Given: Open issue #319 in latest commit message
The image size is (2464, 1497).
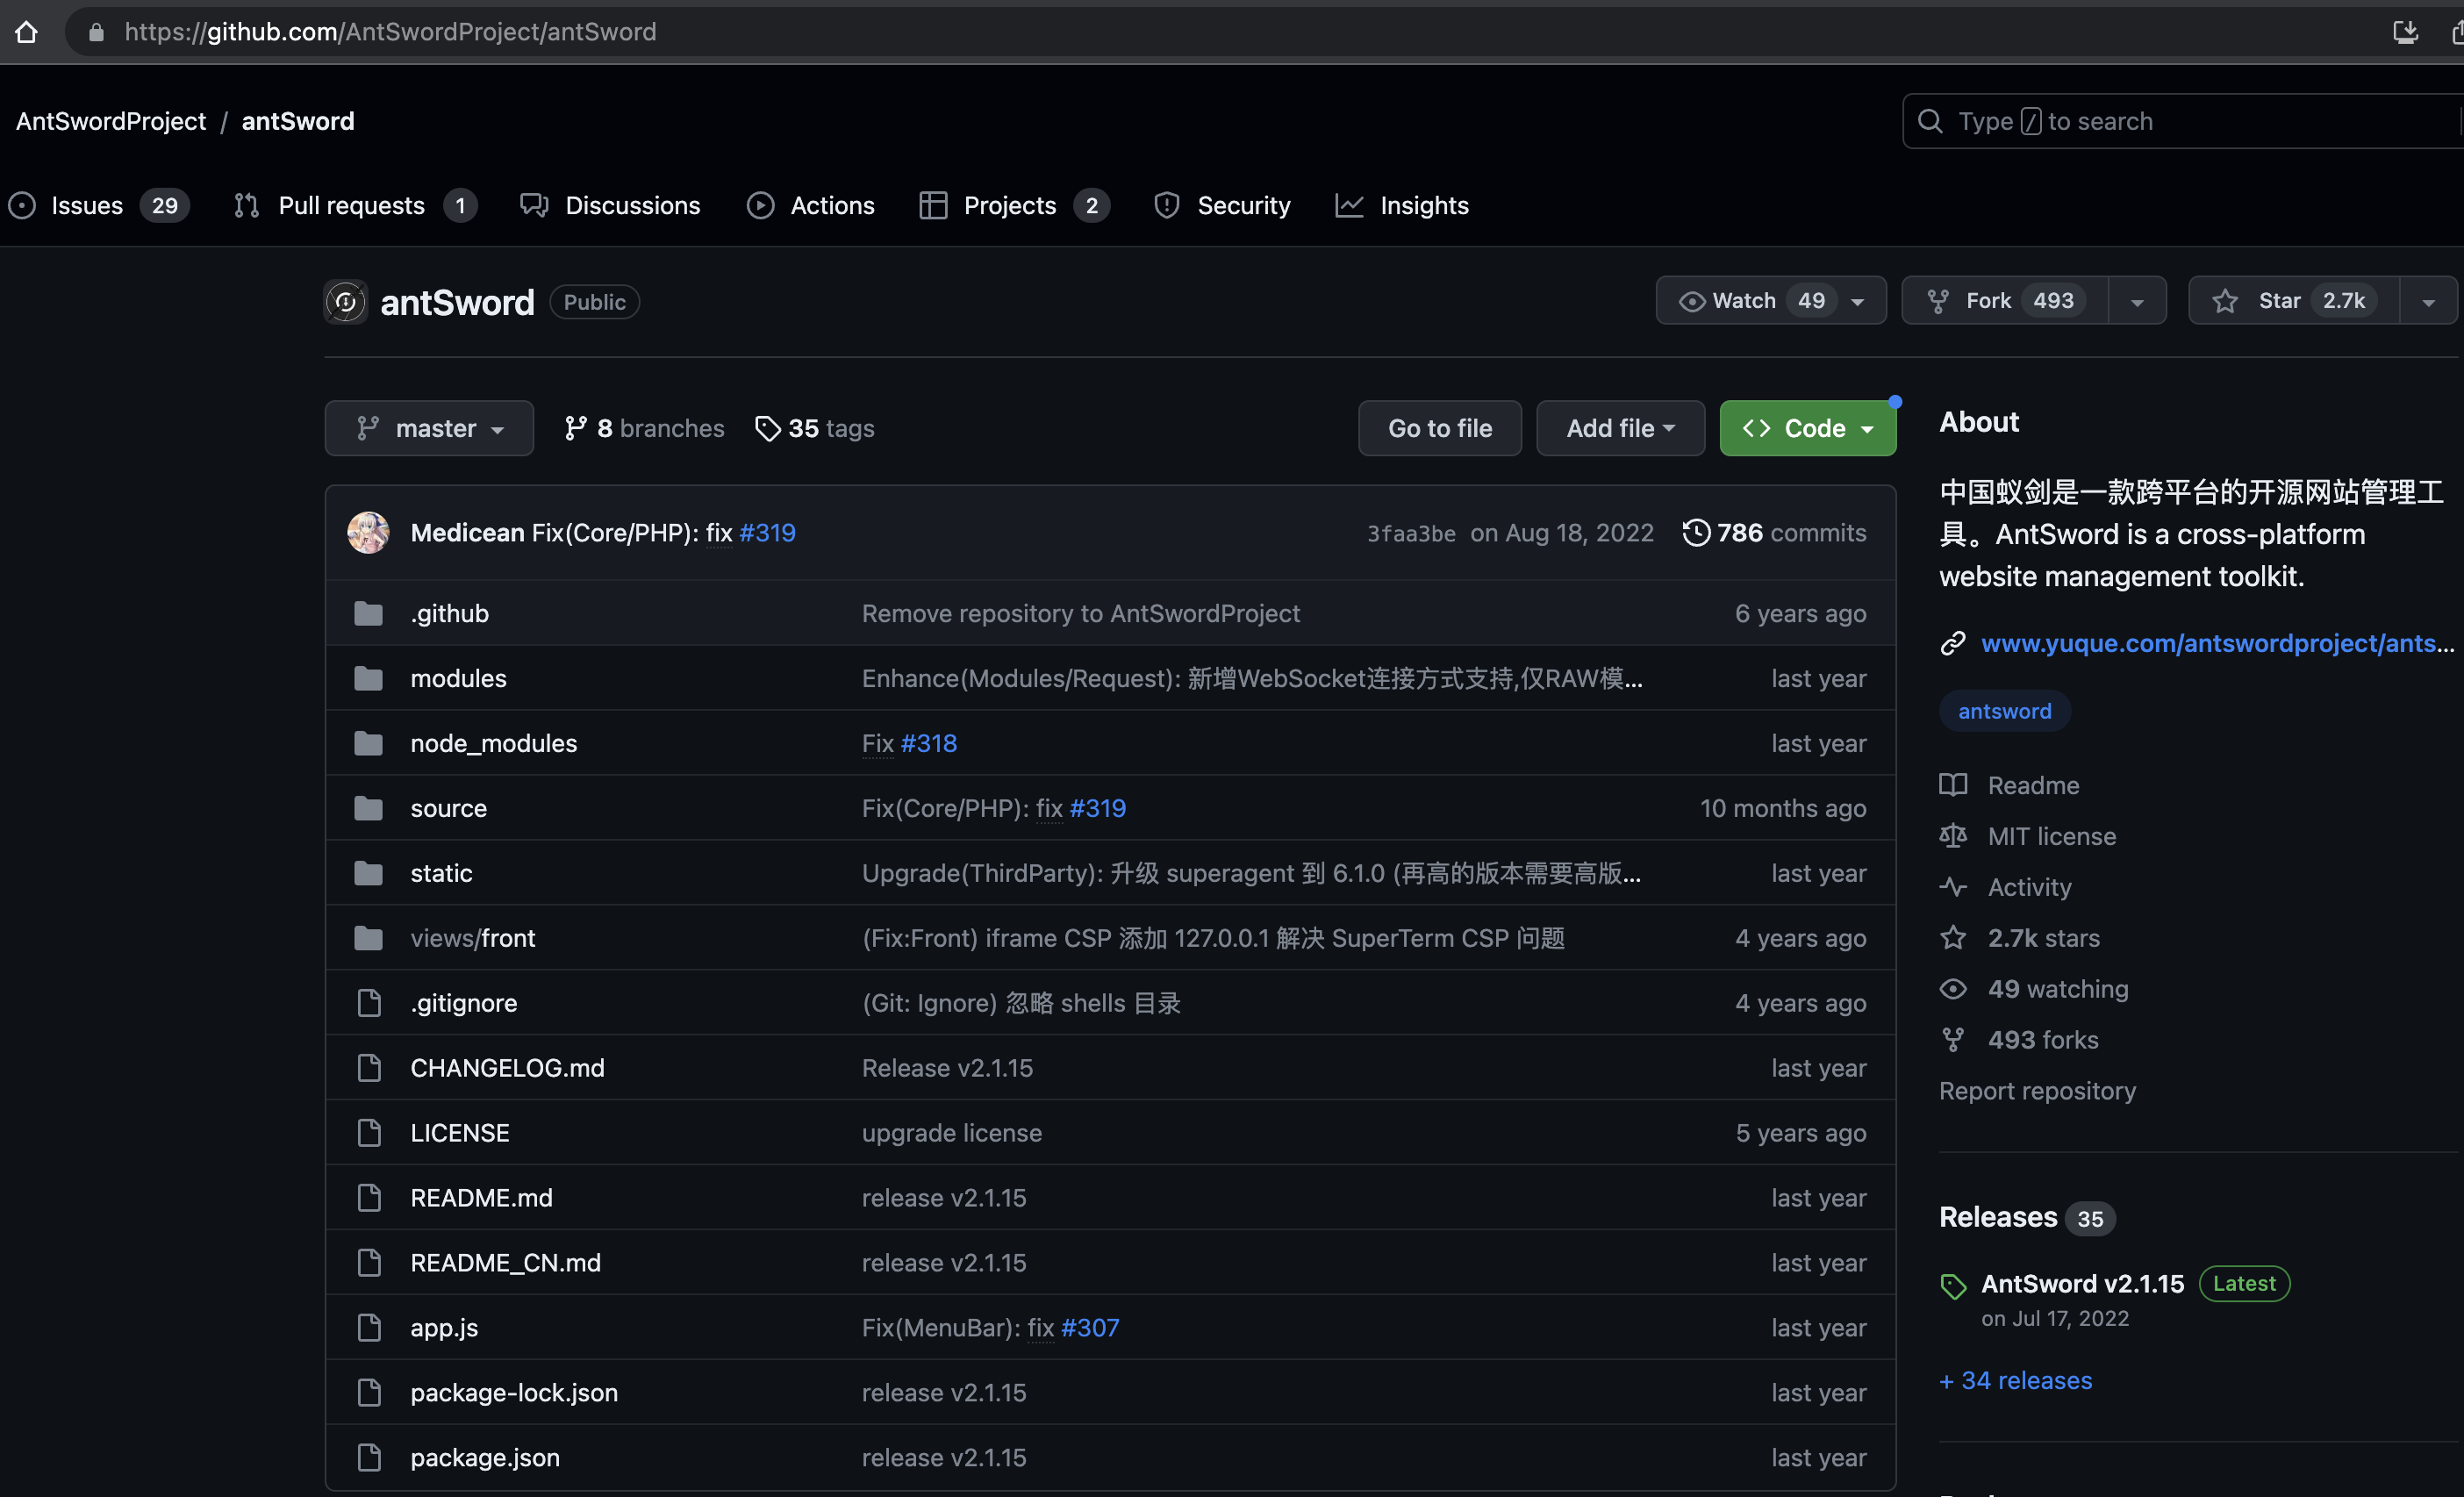Looking at the screenshot, I should [x=767, y=533].
